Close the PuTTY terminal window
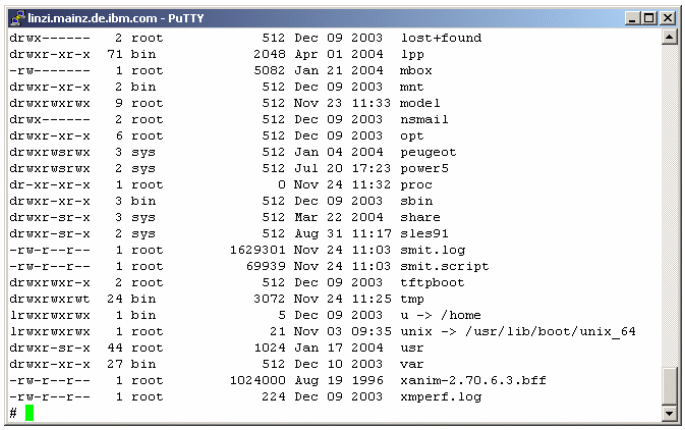Image resolution: width=685 pixels, height=430 pixels. click(x=668, y=18)
